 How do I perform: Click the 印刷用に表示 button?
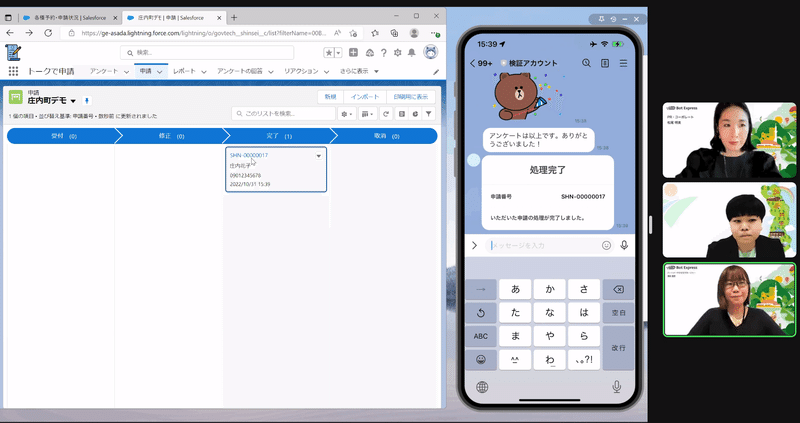click(411, 97)
